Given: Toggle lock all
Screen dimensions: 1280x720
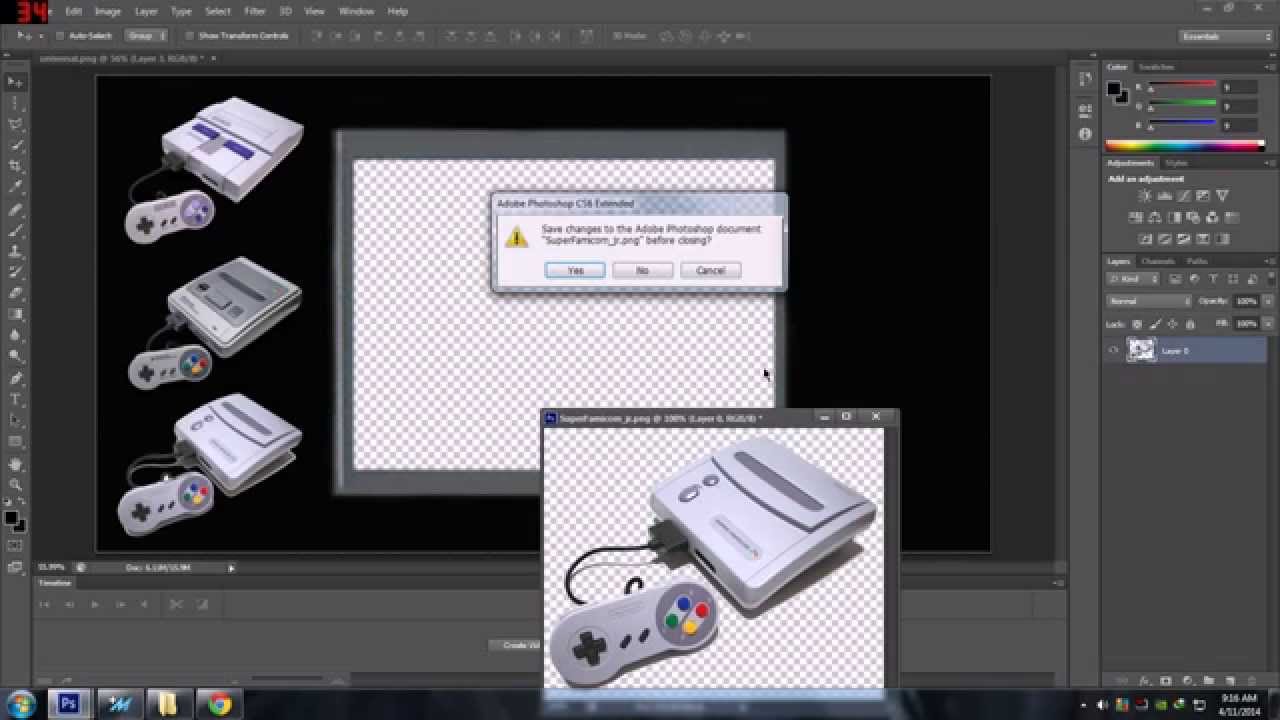Looking at the screenshot, I should pos(1189,324).
